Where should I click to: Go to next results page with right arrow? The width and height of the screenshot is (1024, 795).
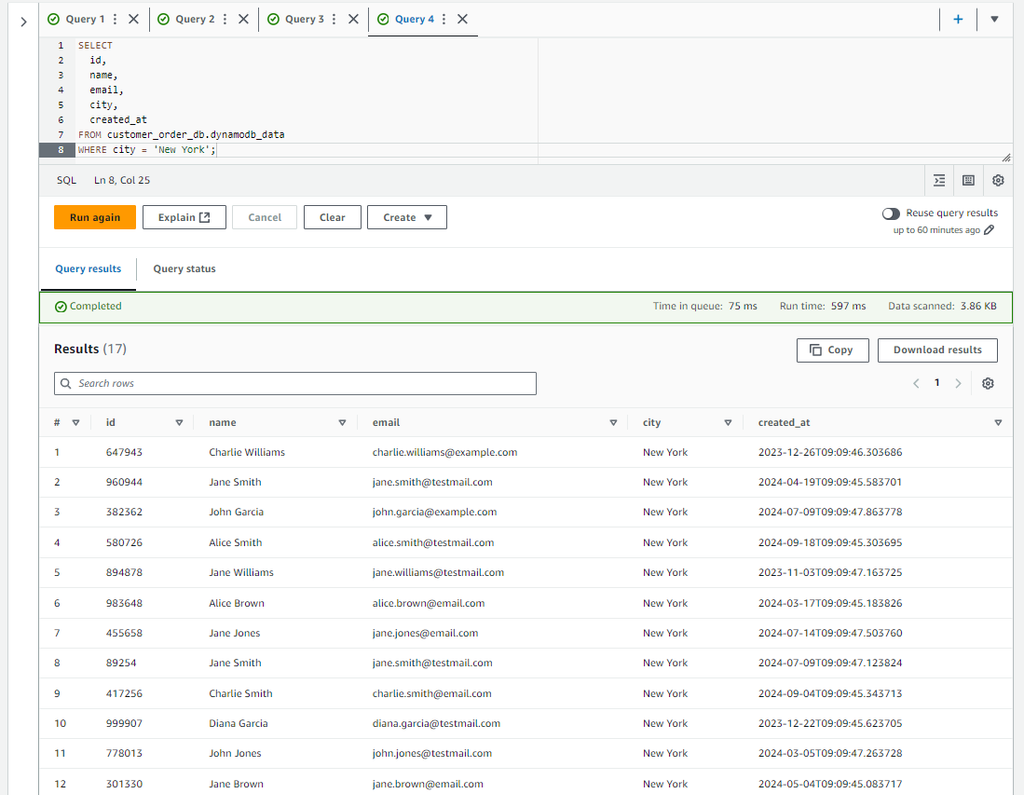click(958, 383)
